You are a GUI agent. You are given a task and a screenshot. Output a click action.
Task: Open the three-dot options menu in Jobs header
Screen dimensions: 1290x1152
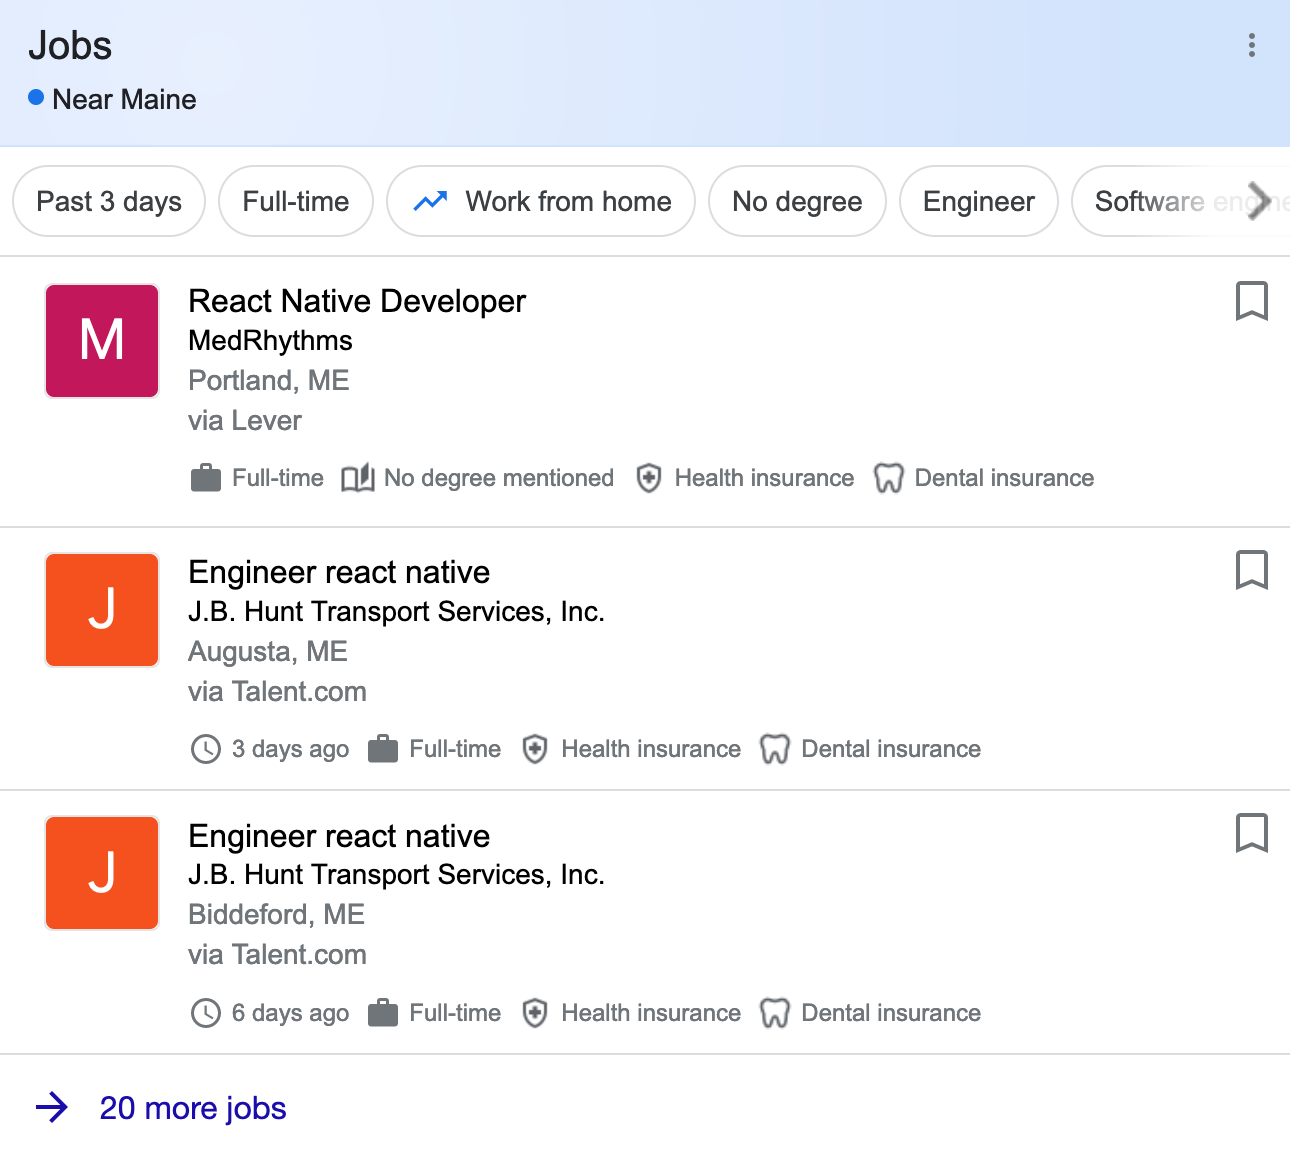pyautogui.click(x=1251, y=45)
